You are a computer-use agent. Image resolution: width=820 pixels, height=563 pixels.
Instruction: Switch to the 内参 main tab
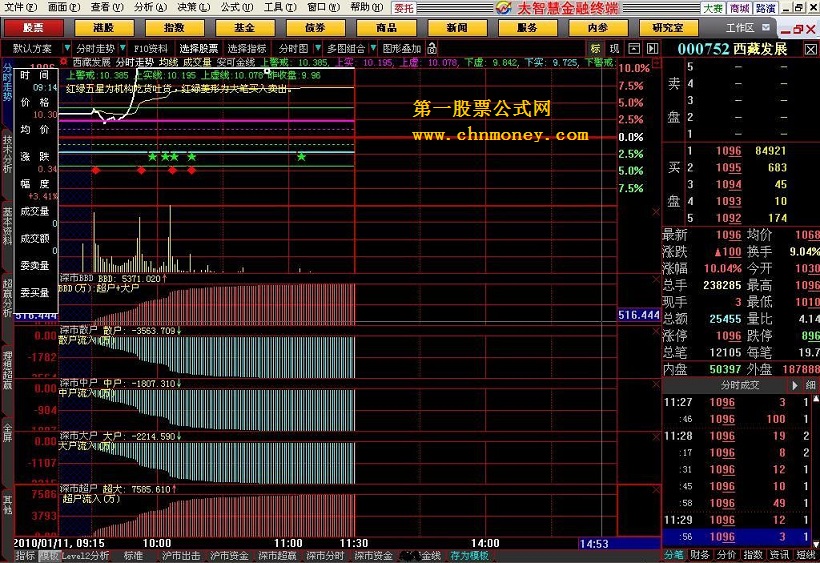pos(598,28)
